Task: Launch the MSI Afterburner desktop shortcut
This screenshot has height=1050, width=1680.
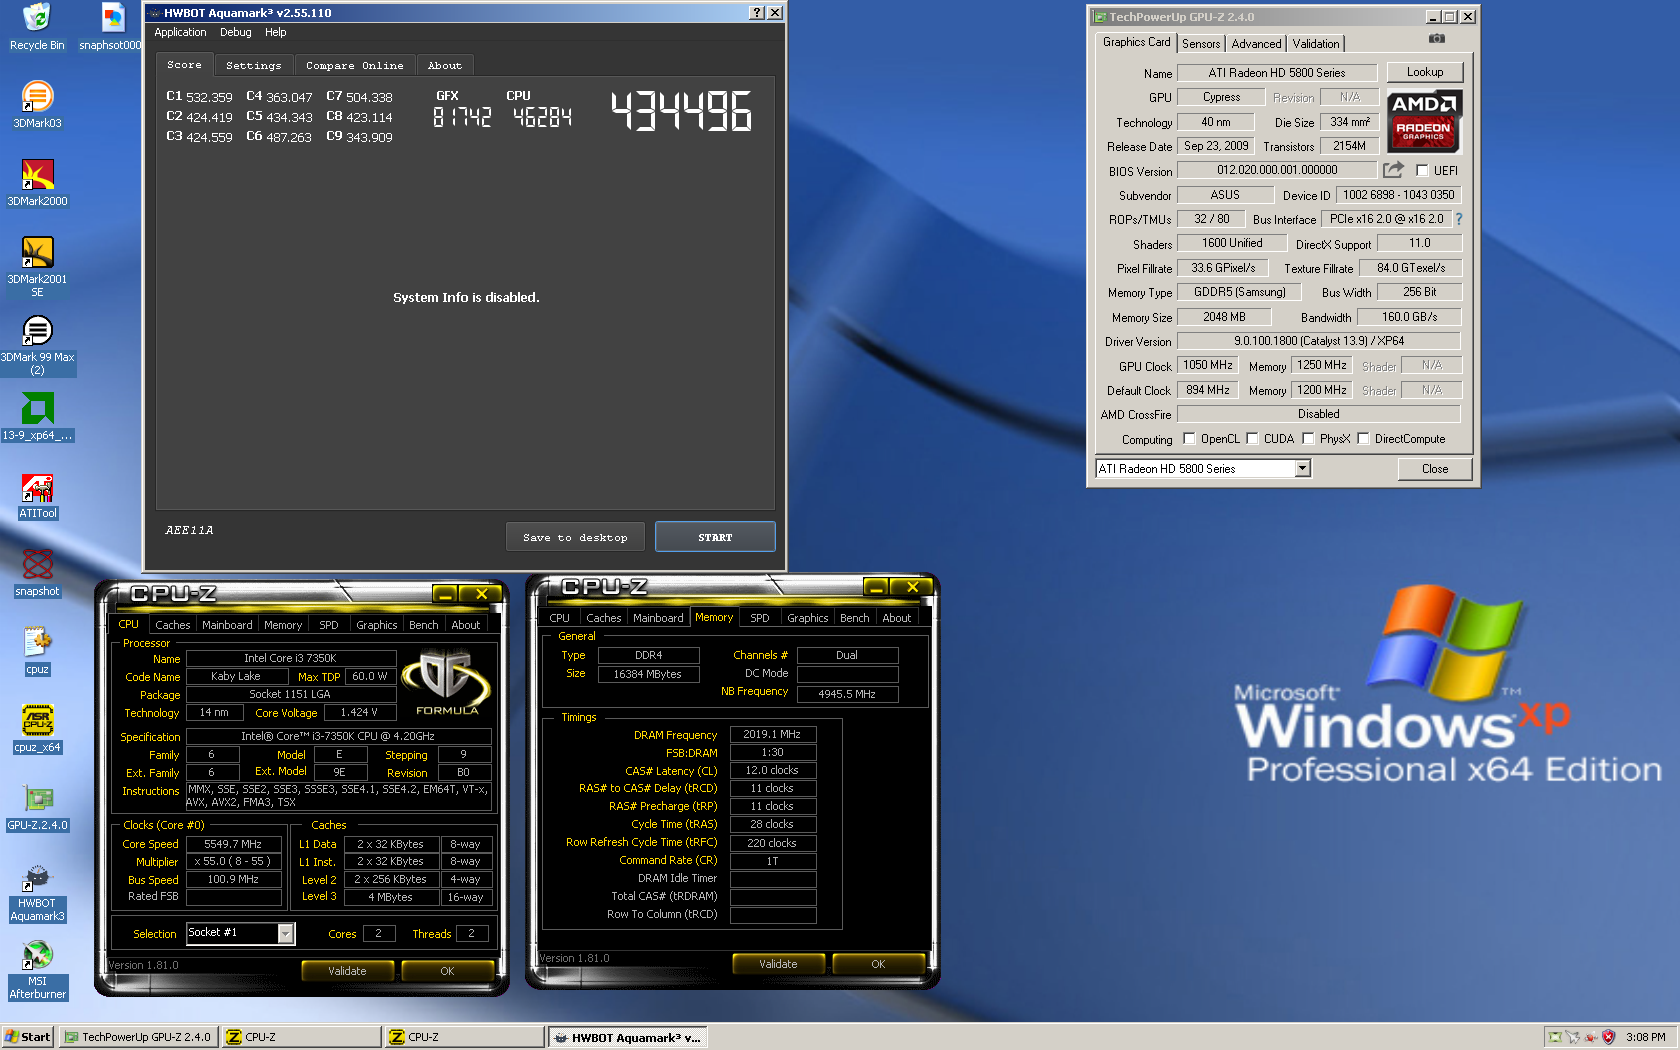Action: 37,970
